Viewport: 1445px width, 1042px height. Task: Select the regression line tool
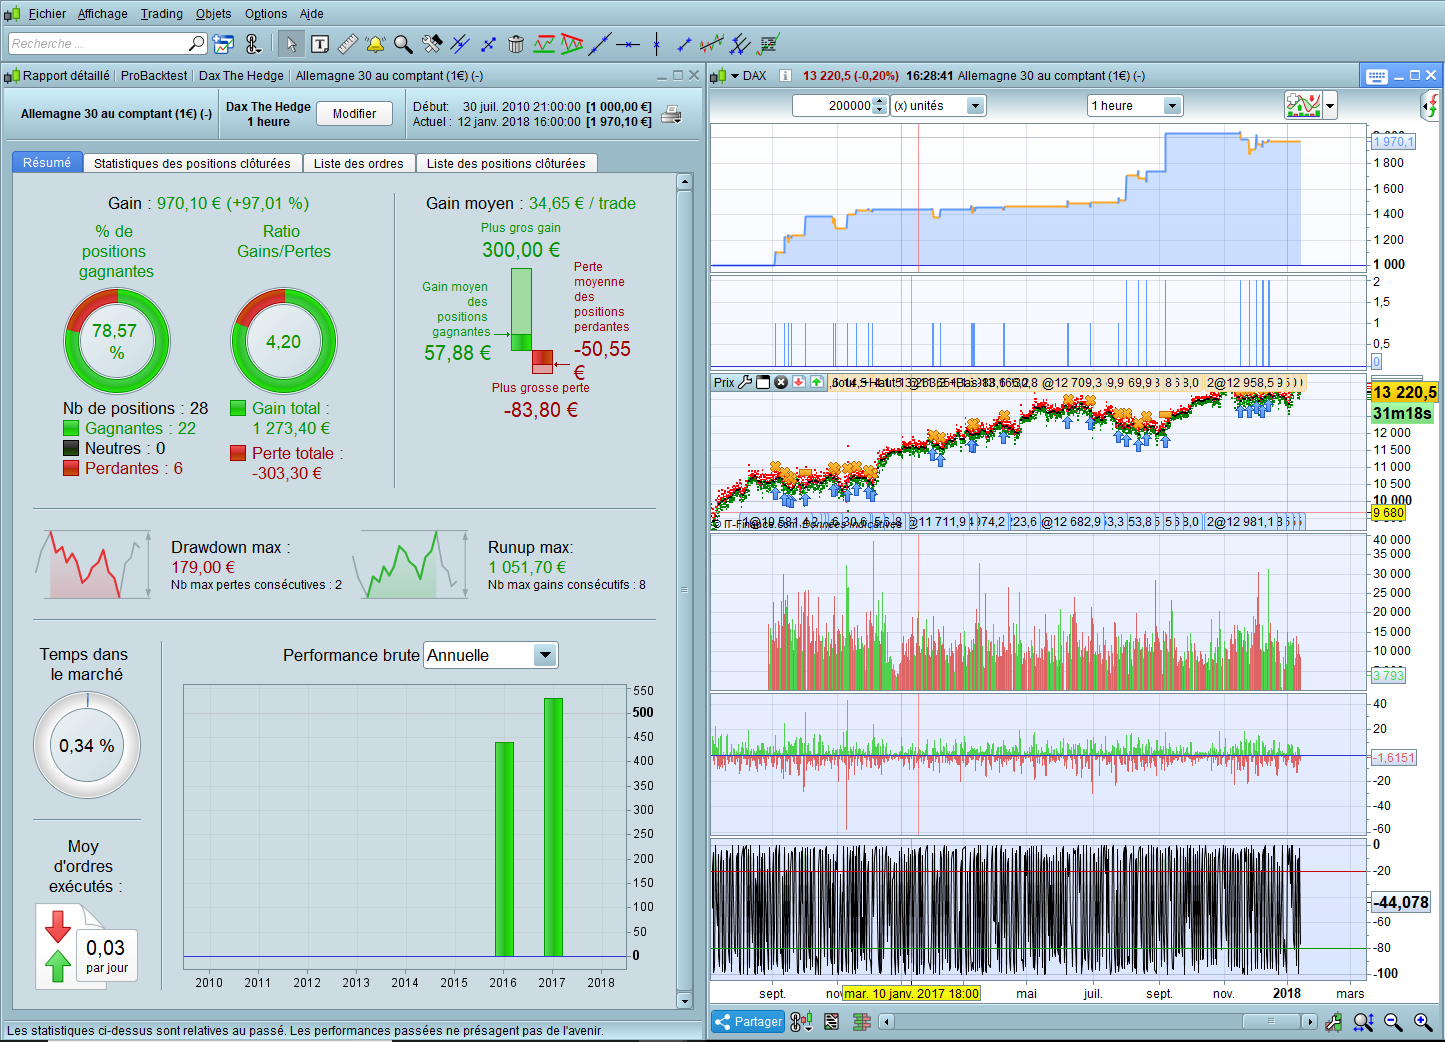click(712, 44)
